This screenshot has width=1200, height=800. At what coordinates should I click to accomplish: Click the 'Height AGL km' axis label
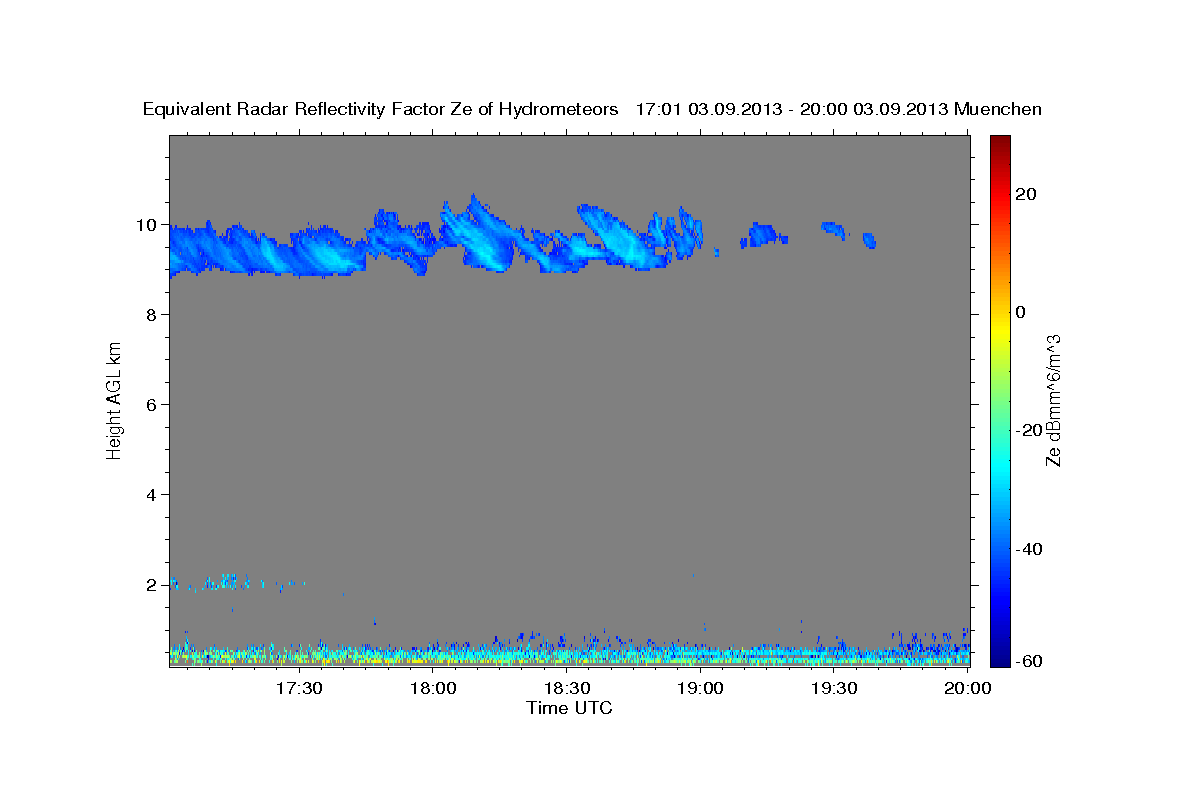(115, 399)
